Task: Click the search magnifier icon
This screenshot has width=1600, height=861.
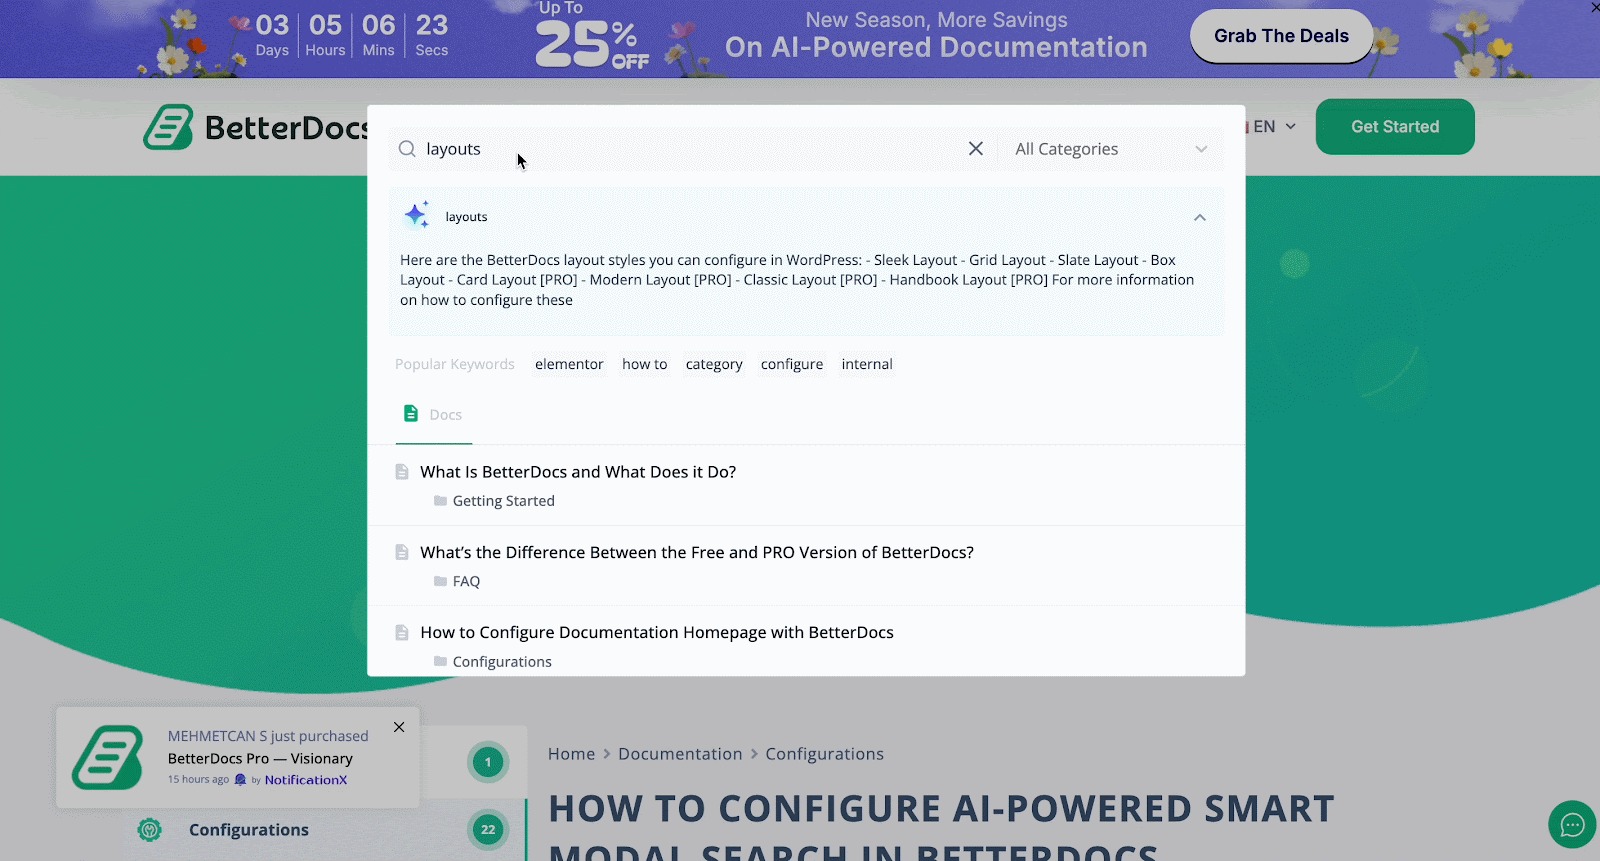Action: coord(407,149)
